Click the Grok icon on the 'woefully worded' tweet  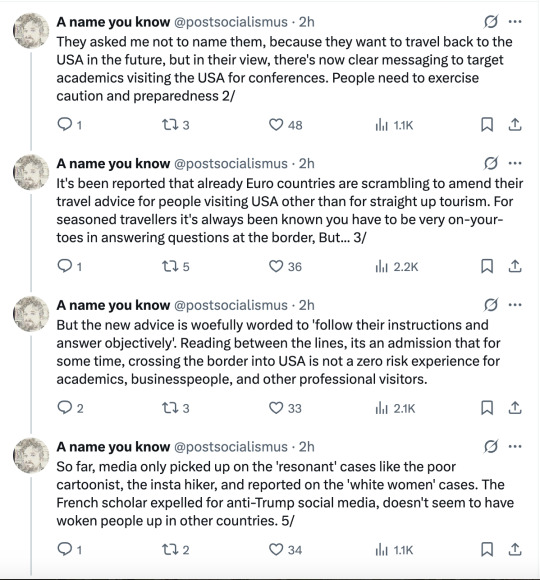click(x=491, y=305)
